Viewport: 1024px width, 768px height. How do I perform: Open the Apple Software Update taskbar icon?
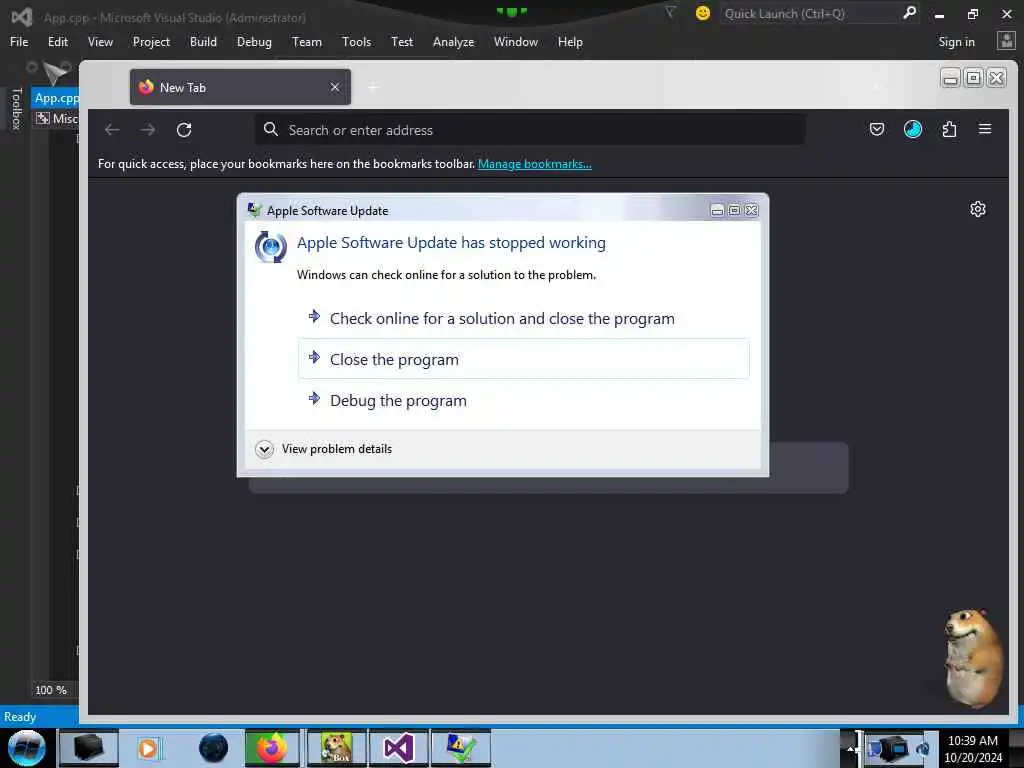(460, 748)
